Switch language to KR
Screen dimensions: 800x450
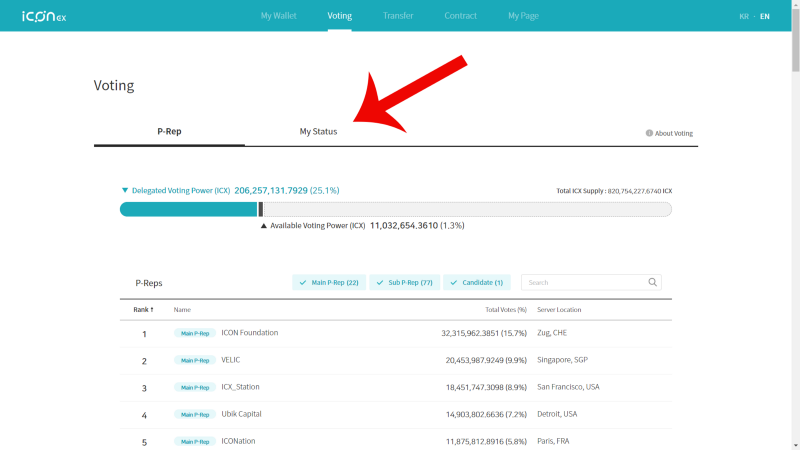pos(744,16)
